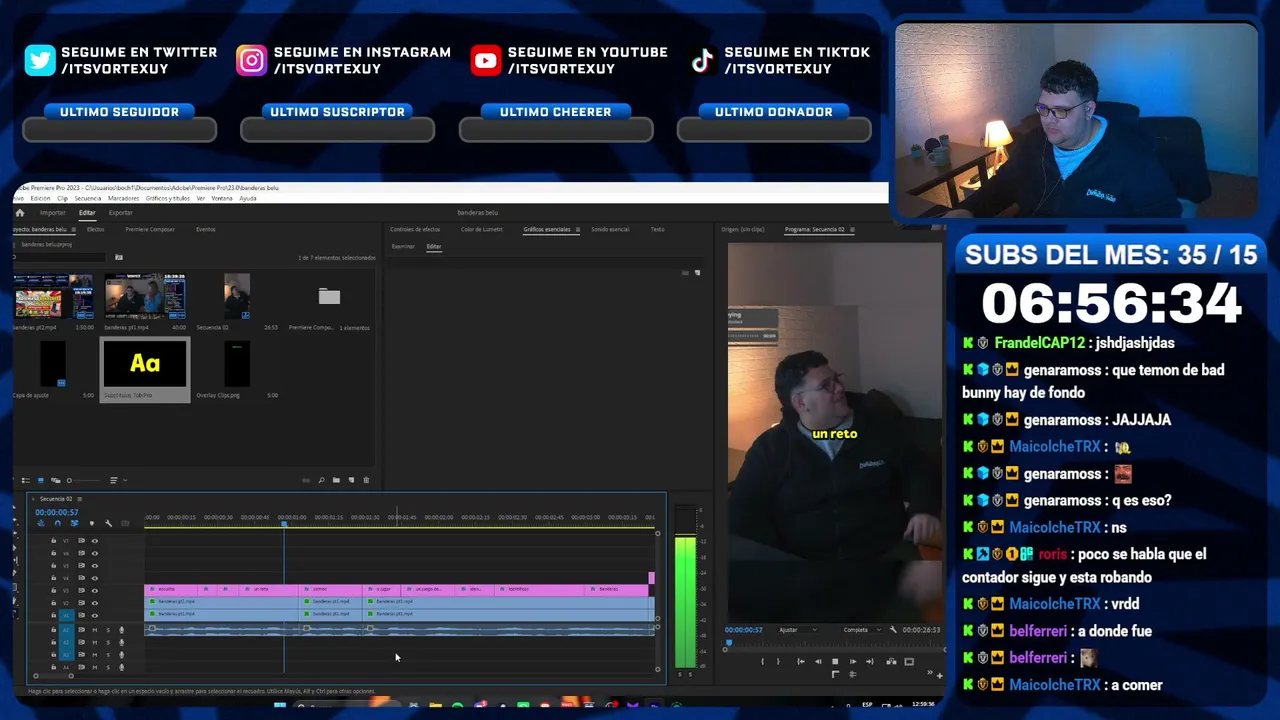The width and height of the screenshot is (1280, 720).
Task: Go to the Premiere Pro Home screen
Action: (x=19, y=213)
